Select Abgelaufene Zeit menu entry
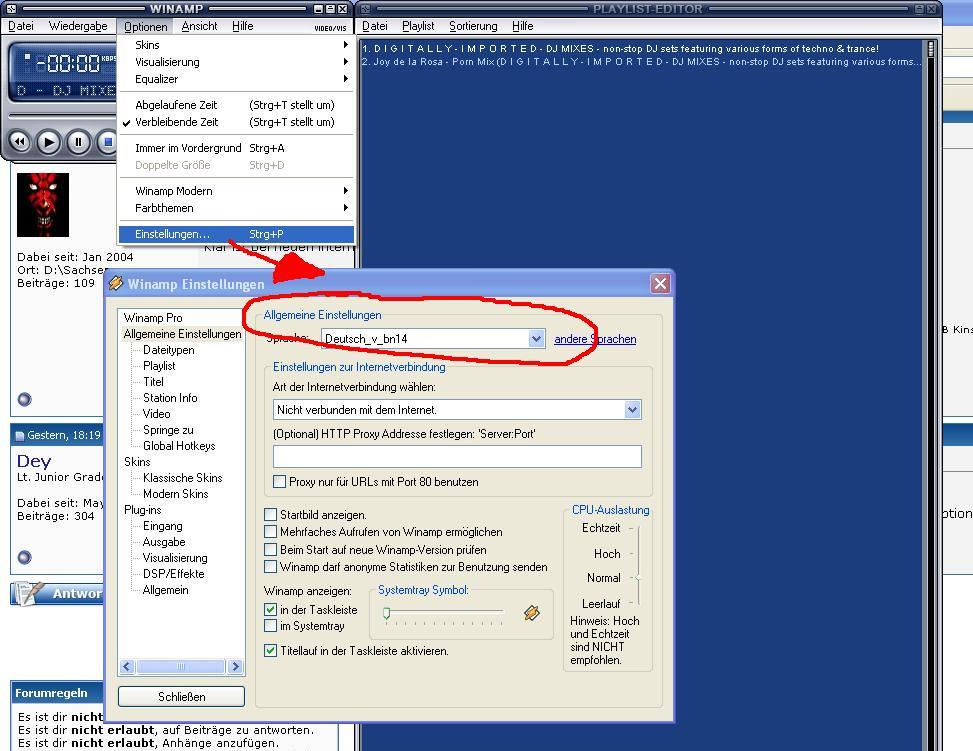This screenshot has height=751, width=973. (x=236, y=105)
